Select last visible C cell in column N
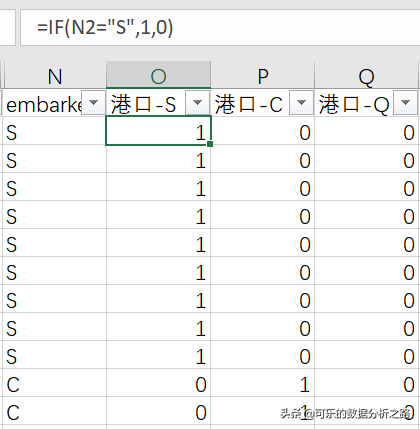This screenshot has width=420, height=429. point(55,411)
